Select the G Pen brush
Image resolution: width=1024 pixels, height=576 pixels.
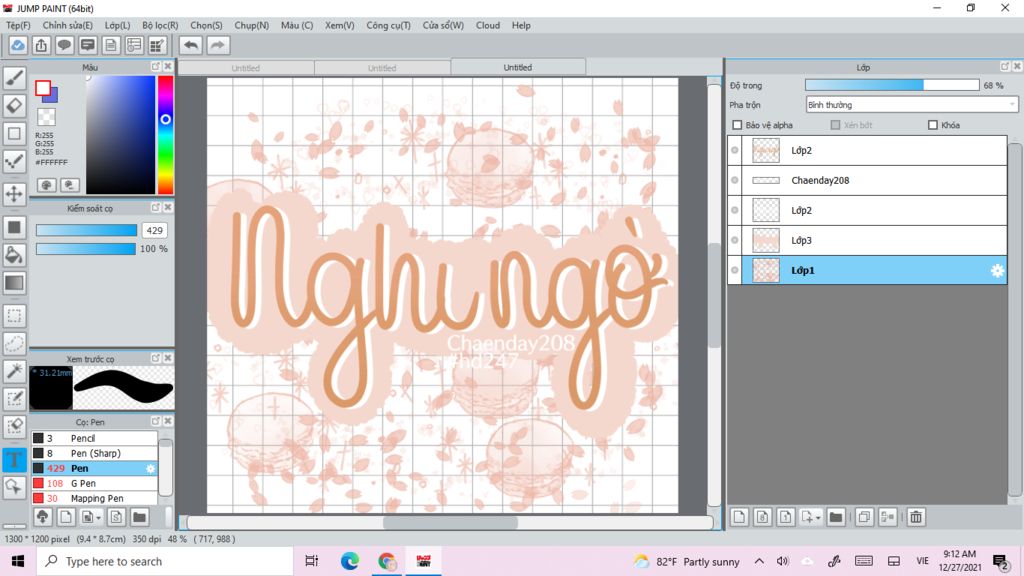click(94, 483)
